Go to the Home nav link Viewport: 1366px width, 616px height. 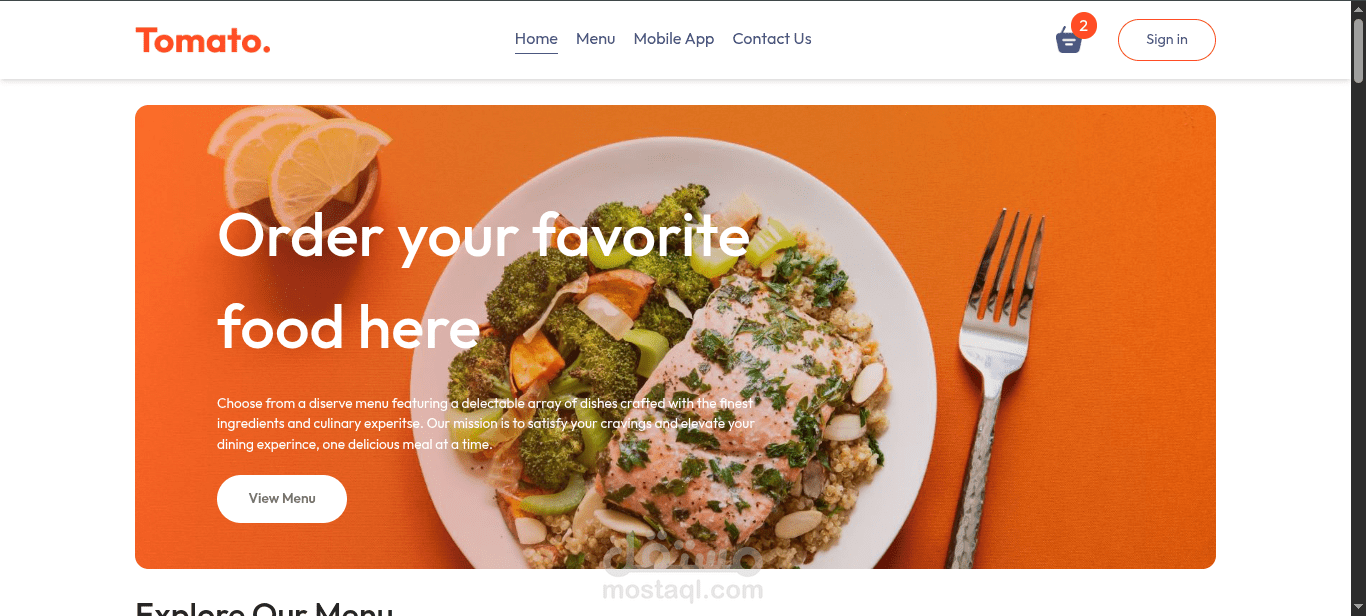tap(536, 39)
